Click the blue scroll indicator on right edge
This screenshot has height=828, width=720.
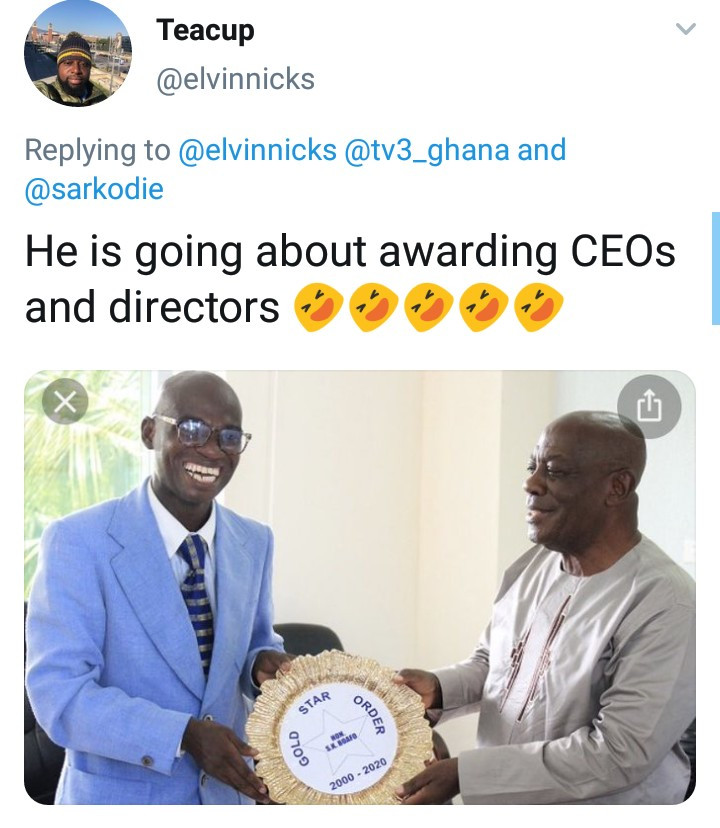pyautogui.click(x=715, y=268)
